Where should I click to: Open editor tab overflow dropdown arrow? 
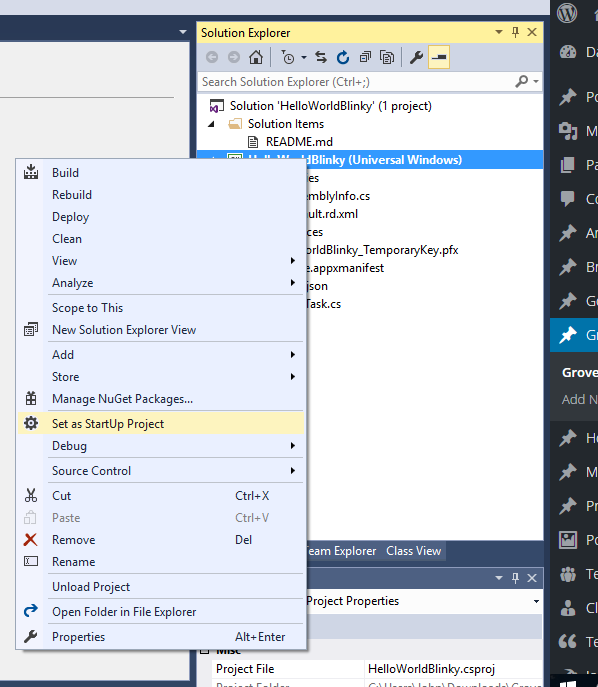[183, 32]
